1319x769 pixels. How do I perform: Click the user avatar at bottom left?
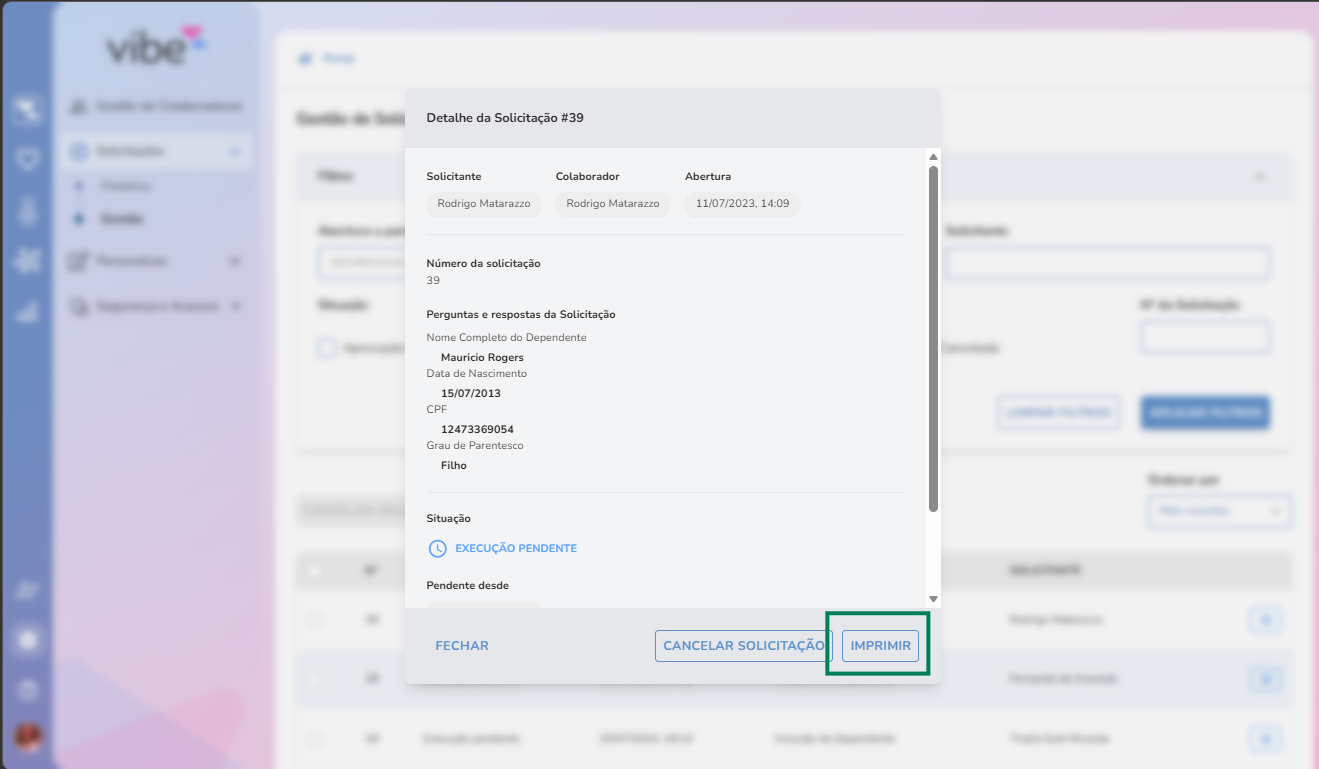28,738
